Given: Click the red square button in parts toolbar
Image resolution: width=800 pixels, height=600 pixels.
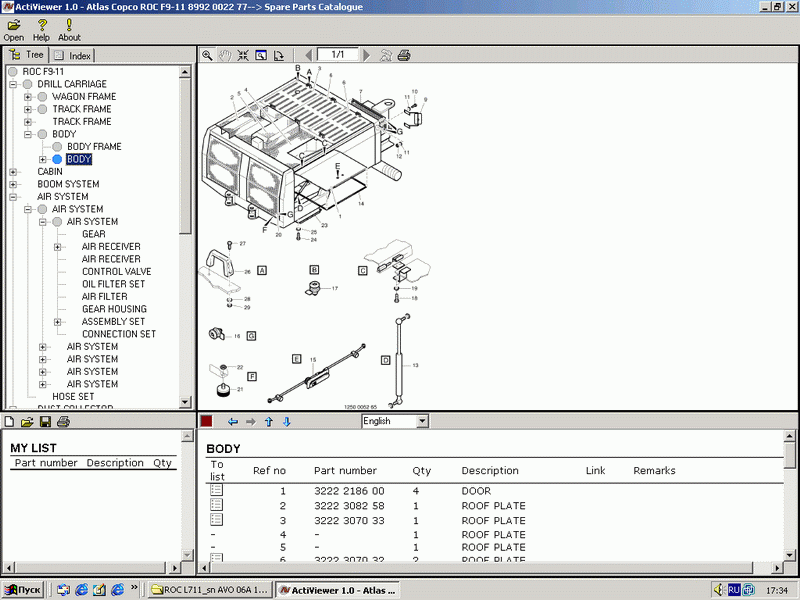Looking at the screenshot, I should [206, 422].
